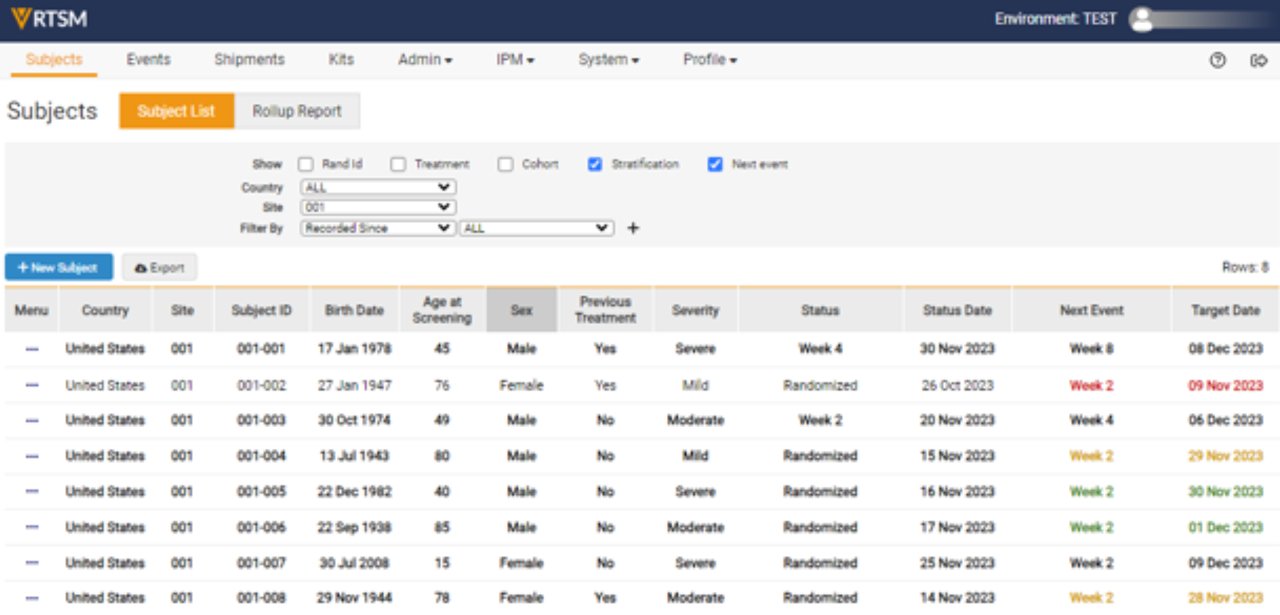Screen dimensions: 1280x615
Task: Click the RTSM logo icon
Action: [x=20, y=19]
